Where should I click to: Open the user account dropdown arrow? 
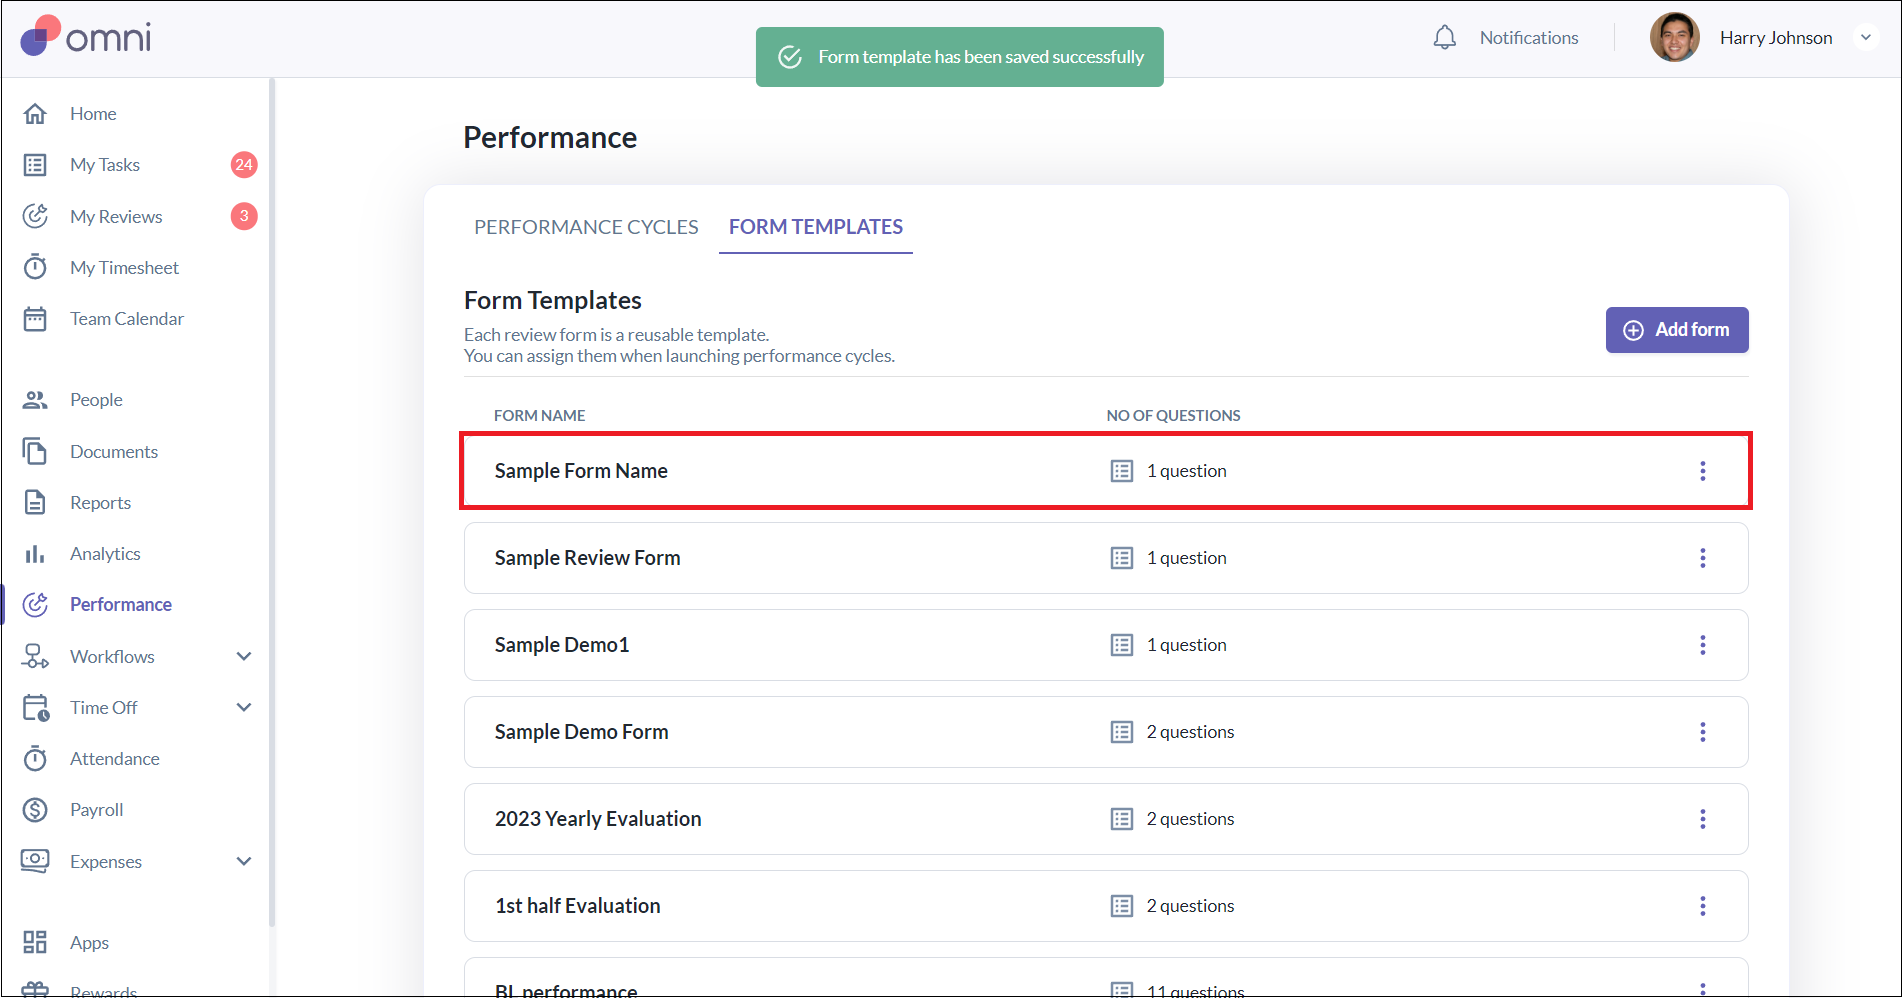pyautogui.click(x=1865, y=38)
